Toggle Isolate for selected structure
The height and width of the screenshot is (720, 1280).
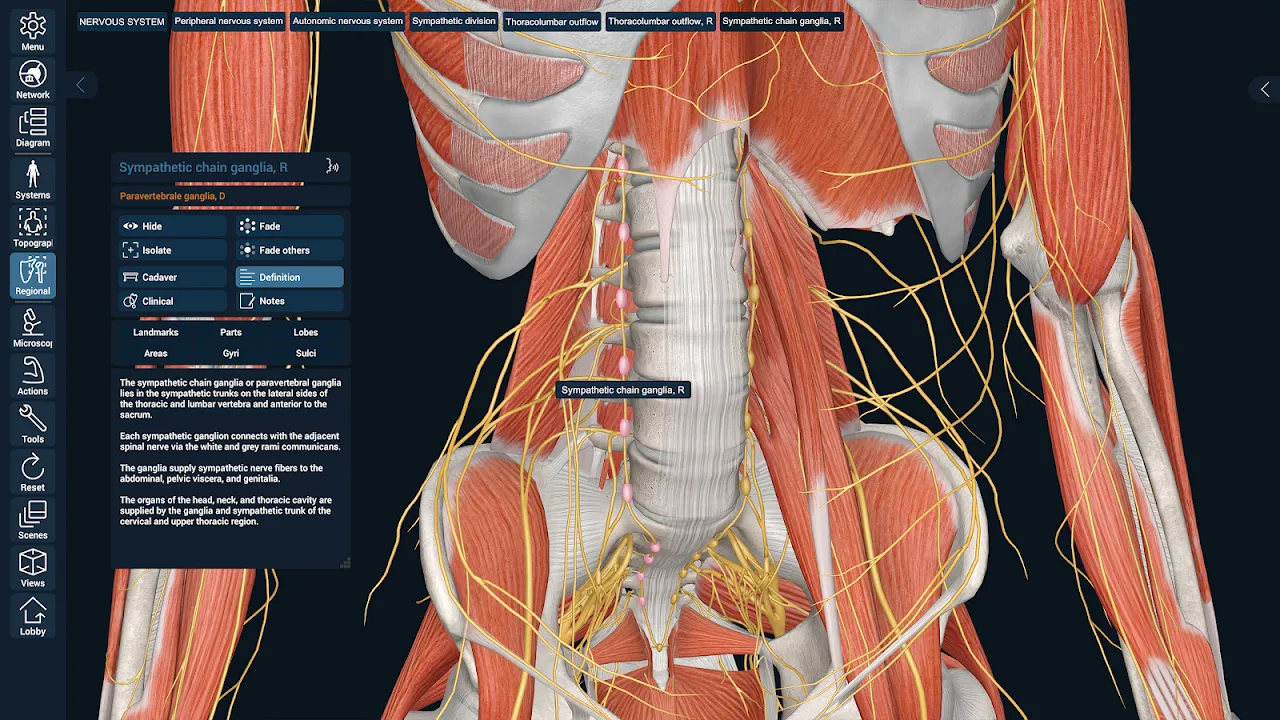click(172, 250)
